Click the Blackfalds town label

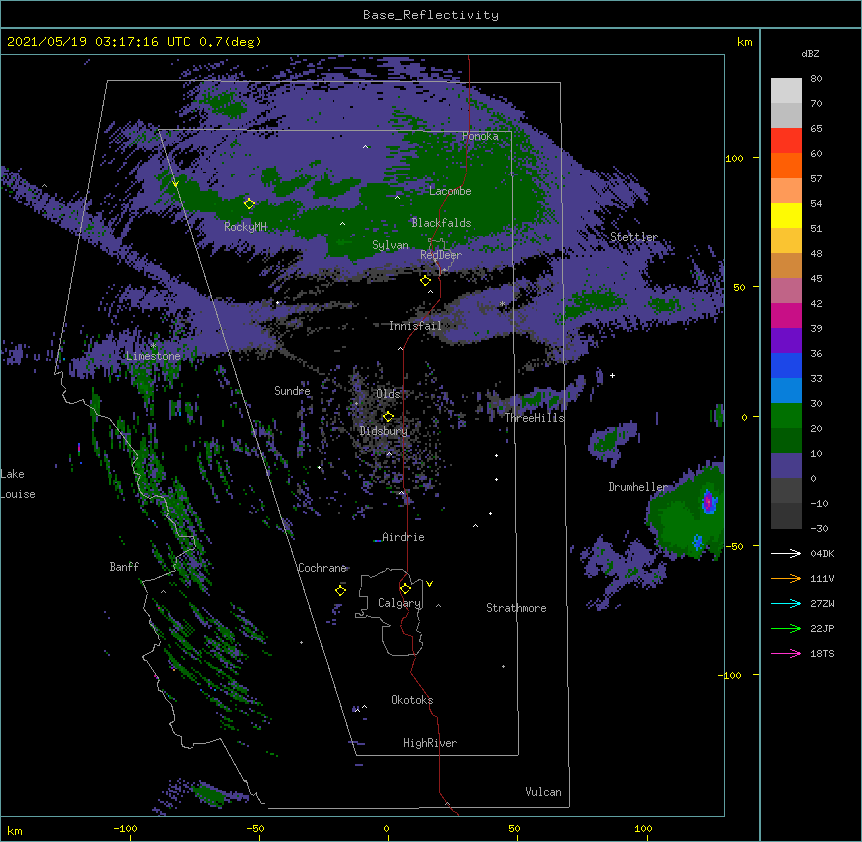point(441,223)
